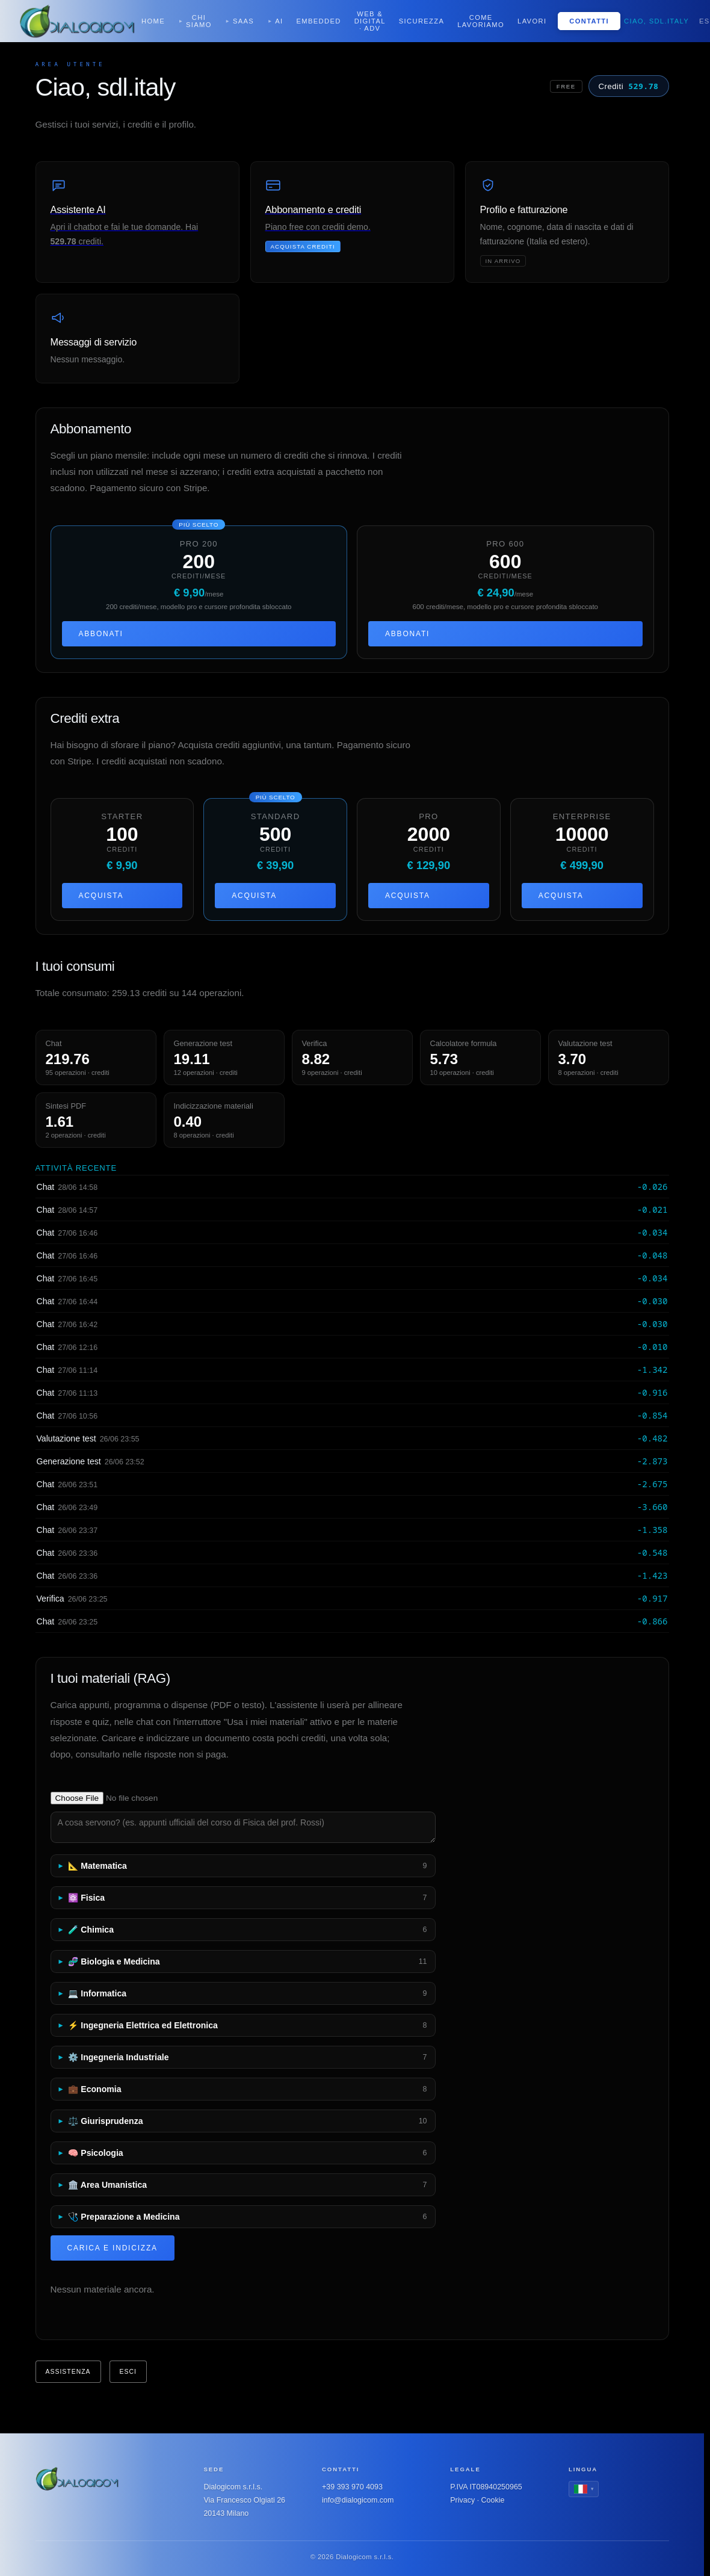Expand the Preparazione a Medicina category
This screenshot has width=710, height=2576.
(x=243, y=2217)
